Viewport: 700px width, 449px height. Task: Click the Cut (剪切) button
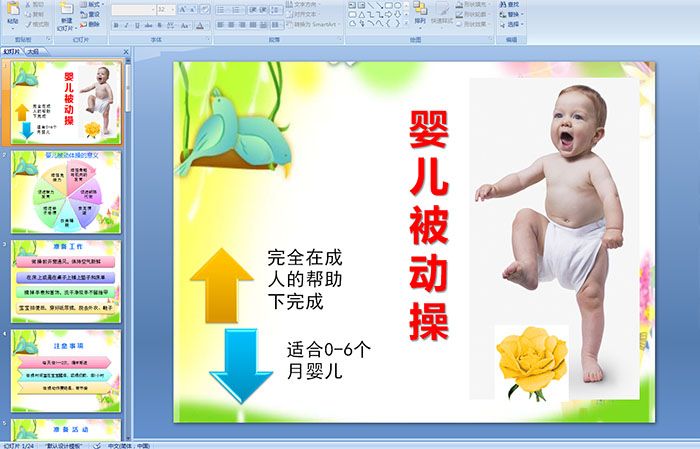(x=34, y=4)
